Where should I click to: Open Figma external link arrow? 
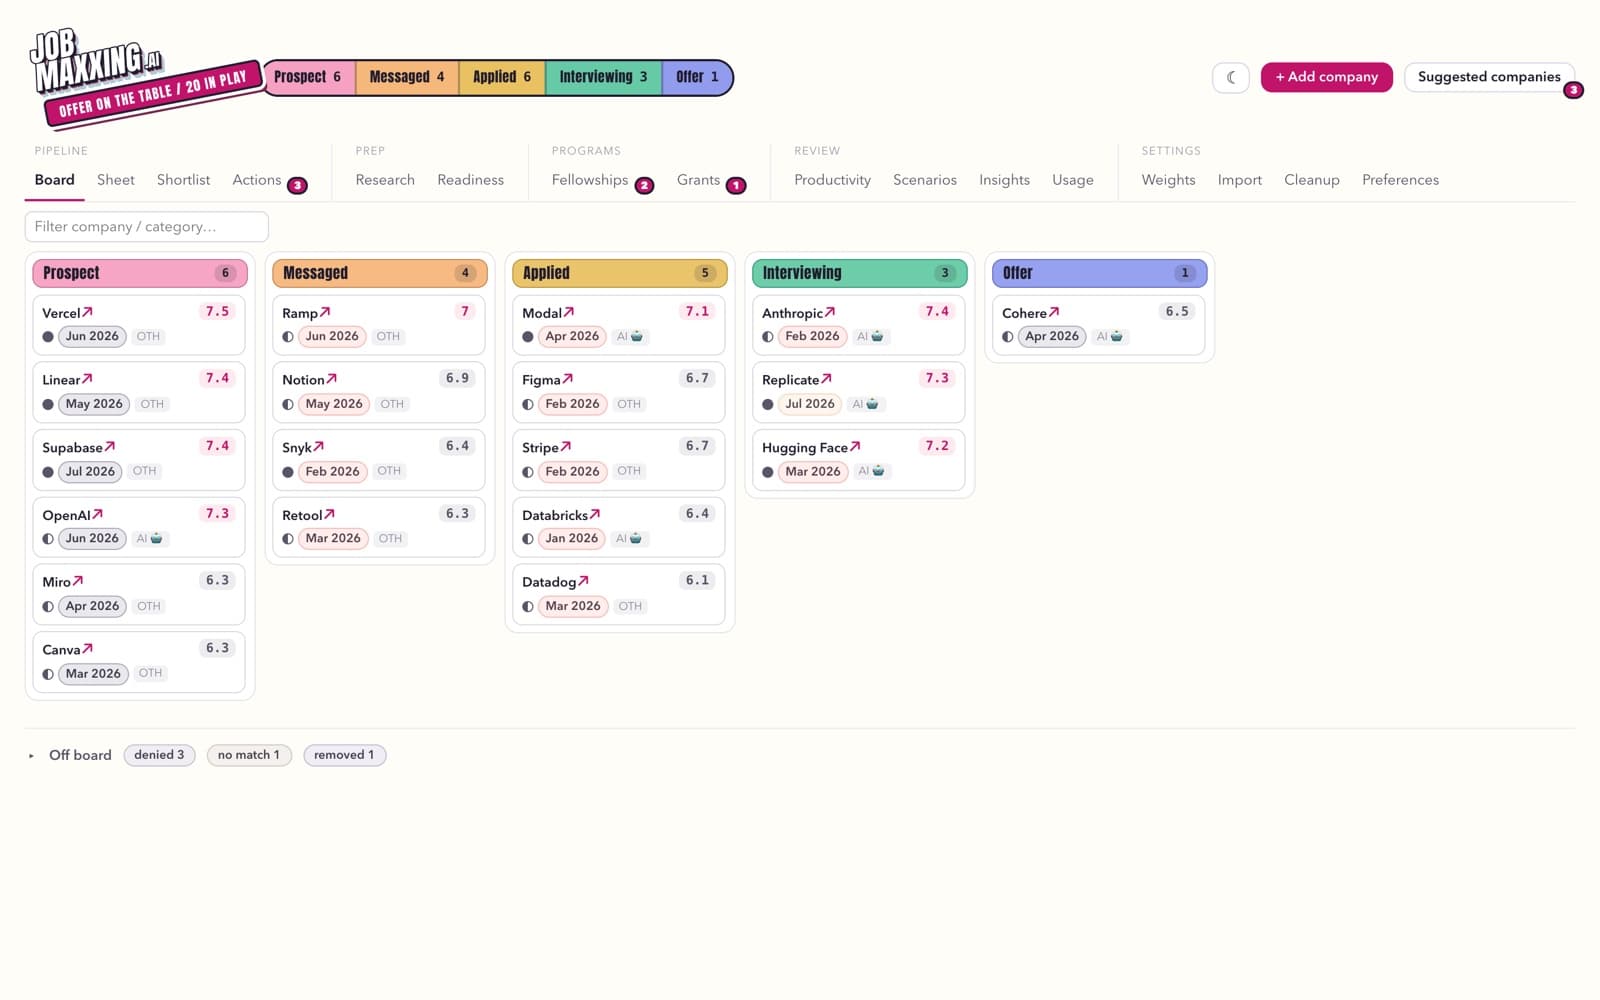(x=568, y=379)
